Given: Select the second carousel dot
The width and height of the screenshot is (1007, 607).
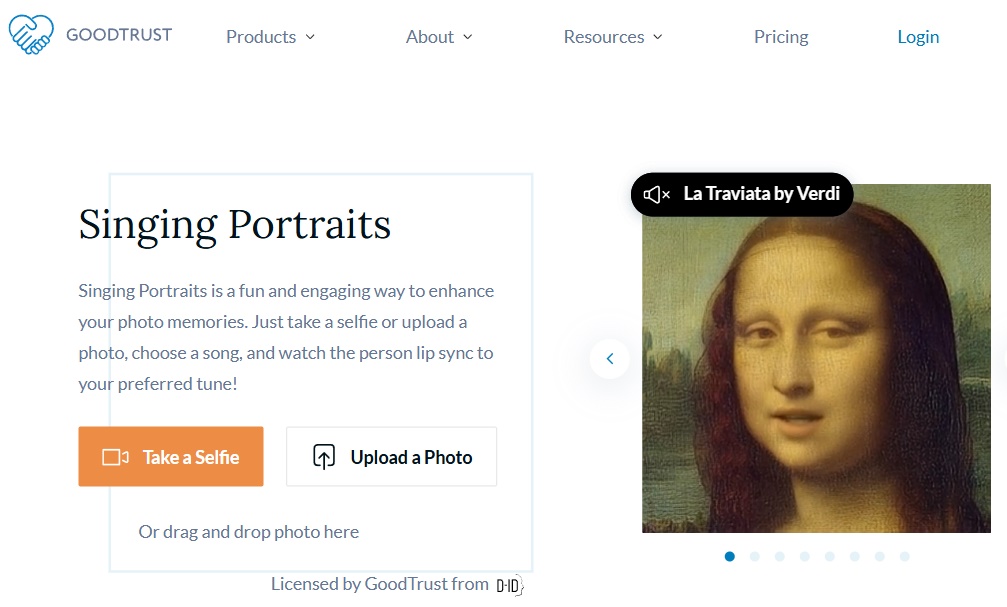Looking at the screenshot, I should coord(755,556).
